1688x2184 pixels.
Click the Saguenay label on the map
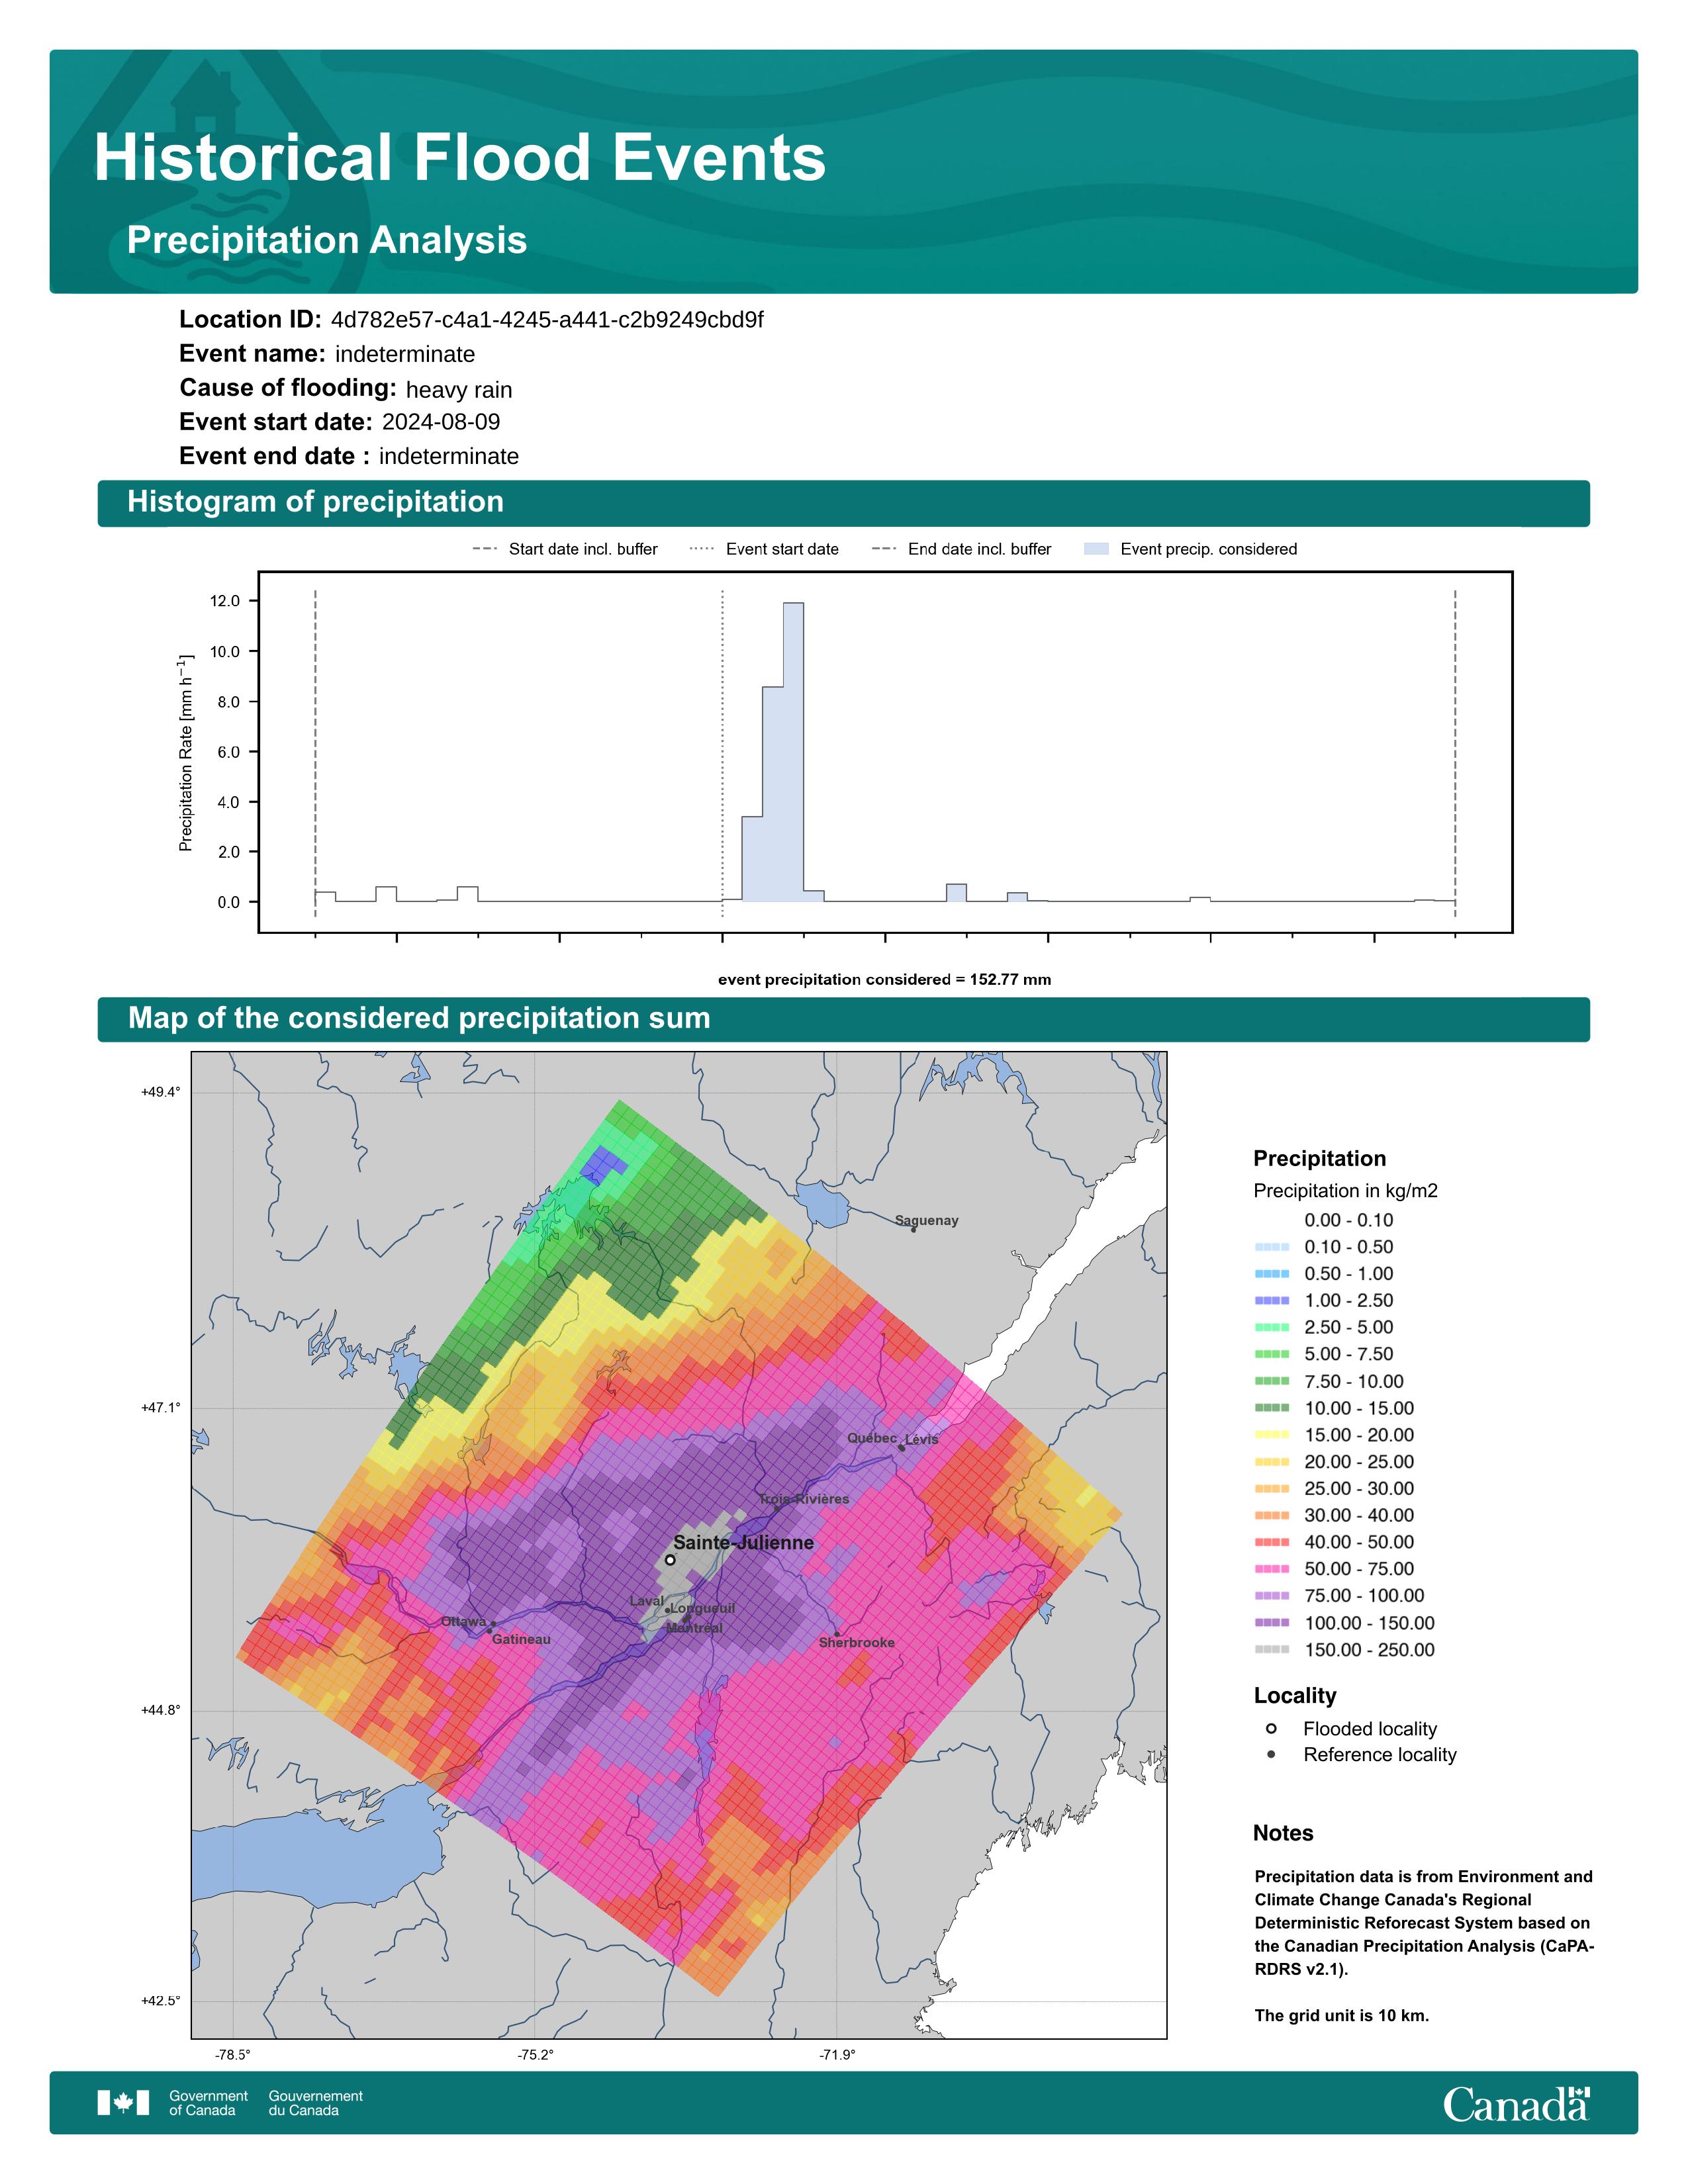(x=926, y=1220)
